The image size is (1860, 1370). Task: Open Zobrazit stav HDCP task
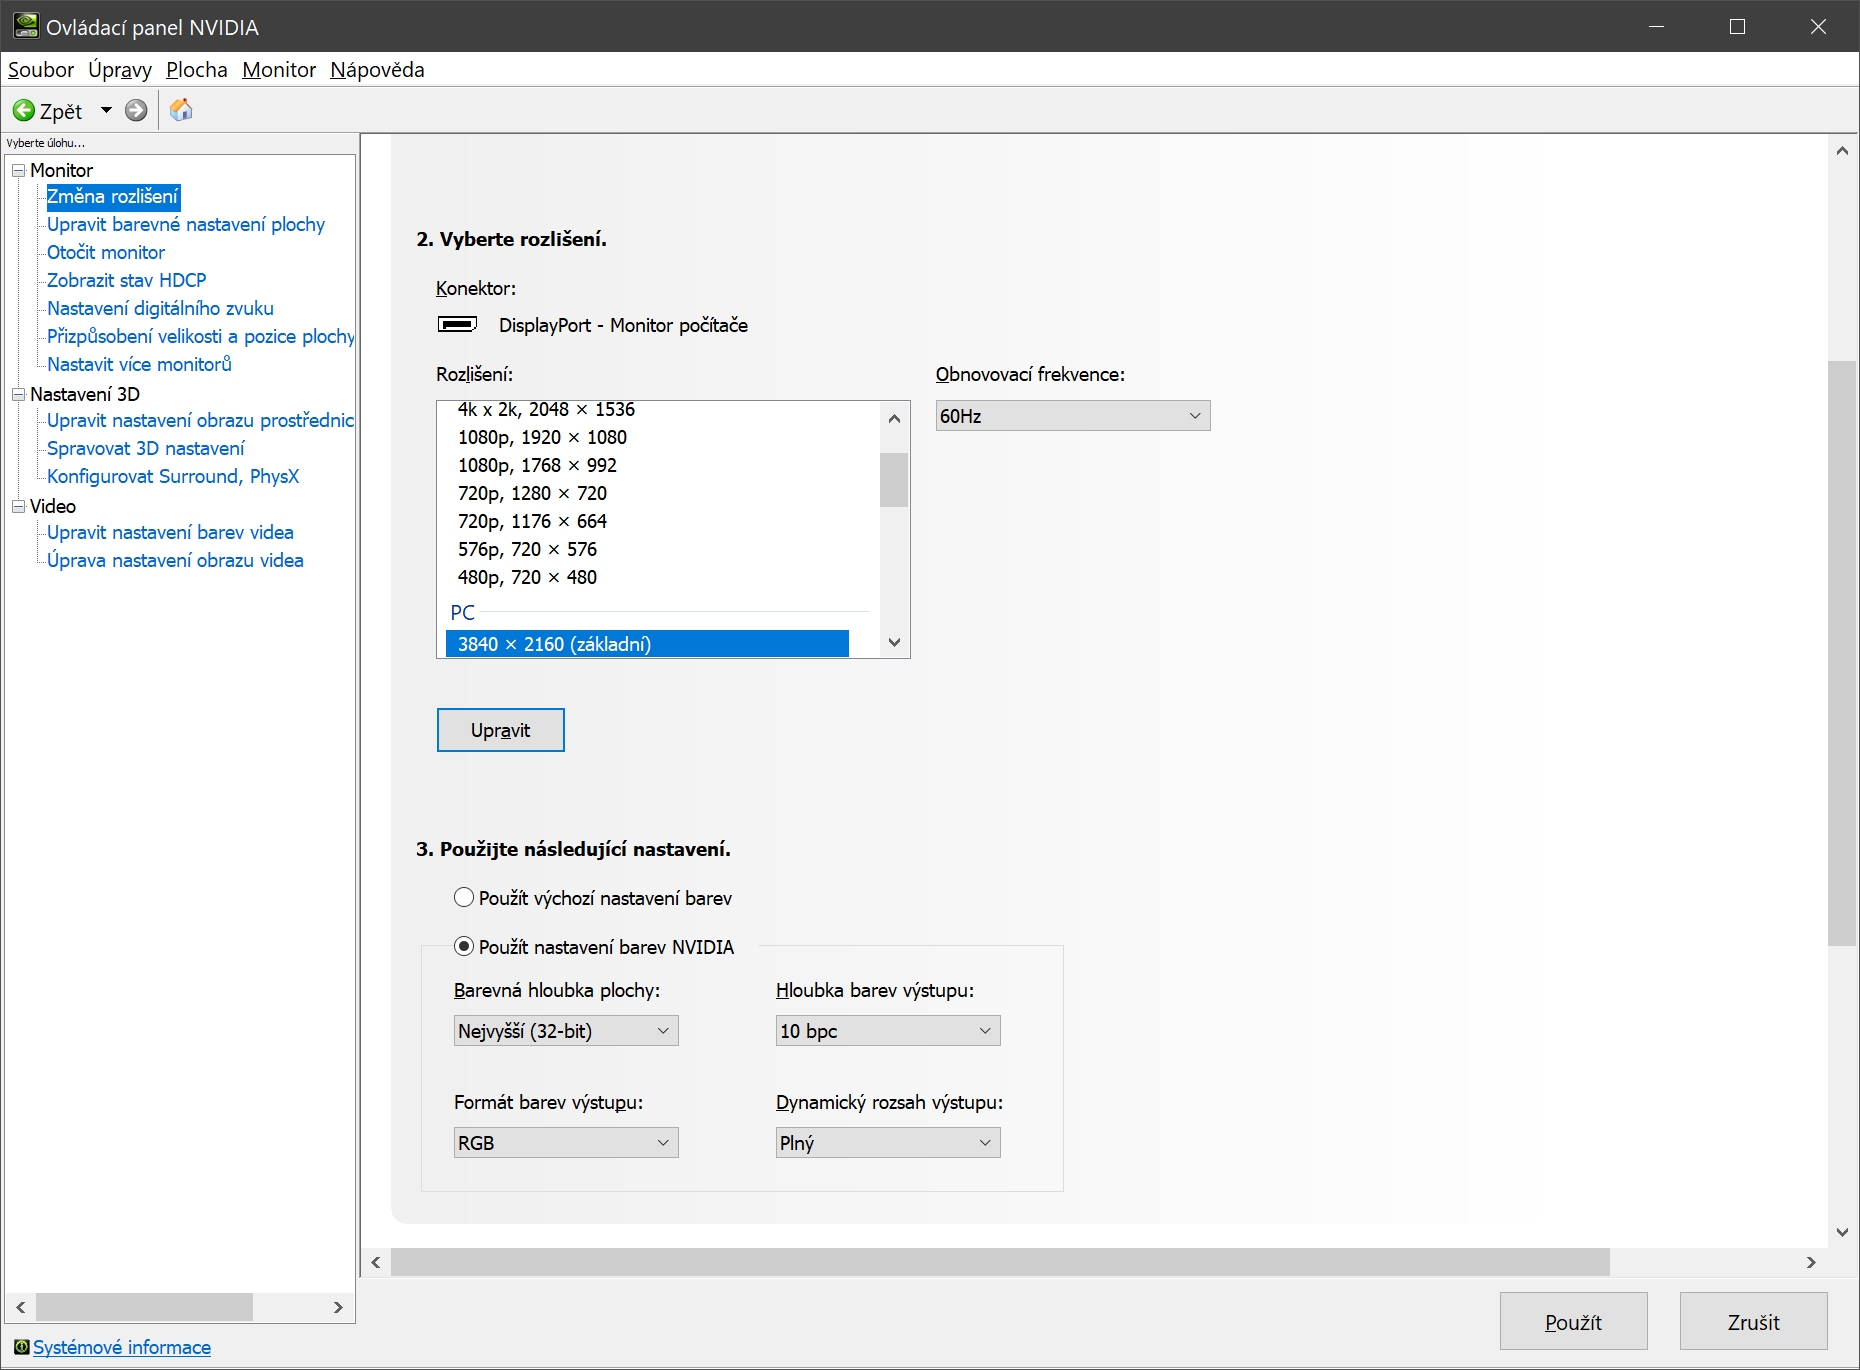(x=127, y=280)
